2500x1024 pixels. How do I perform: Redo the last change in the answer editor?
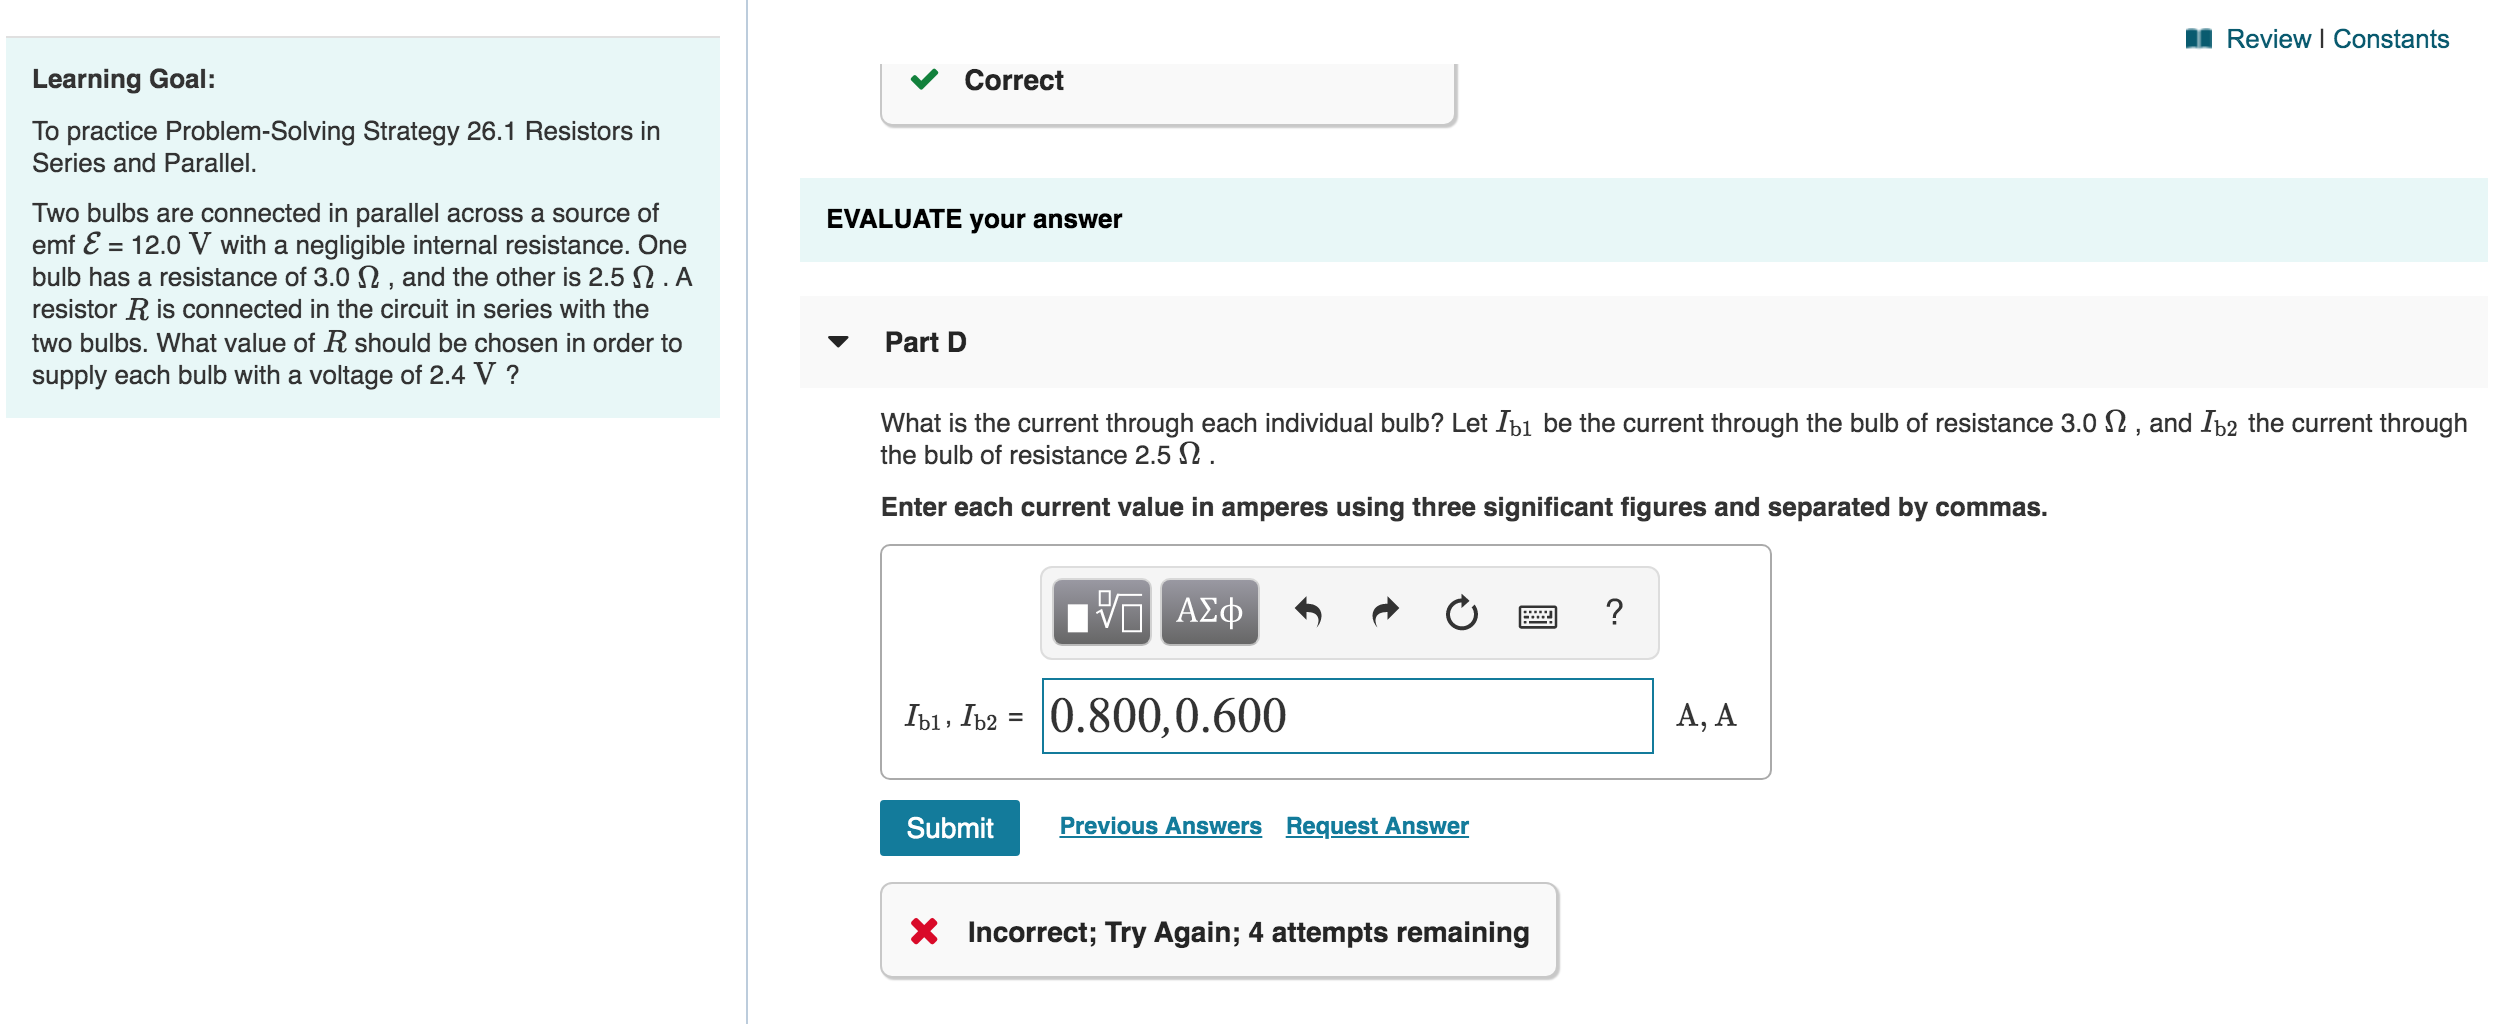[x=1385, y=613]
